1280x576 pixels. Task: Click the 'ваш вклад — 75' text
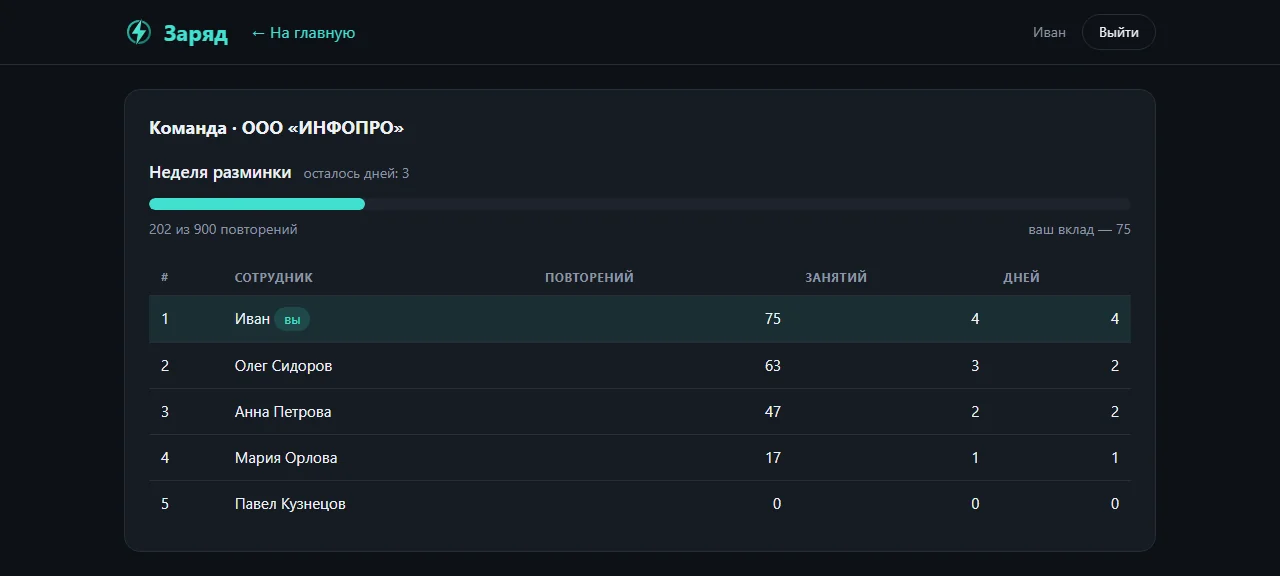[x=1080, y=229]
